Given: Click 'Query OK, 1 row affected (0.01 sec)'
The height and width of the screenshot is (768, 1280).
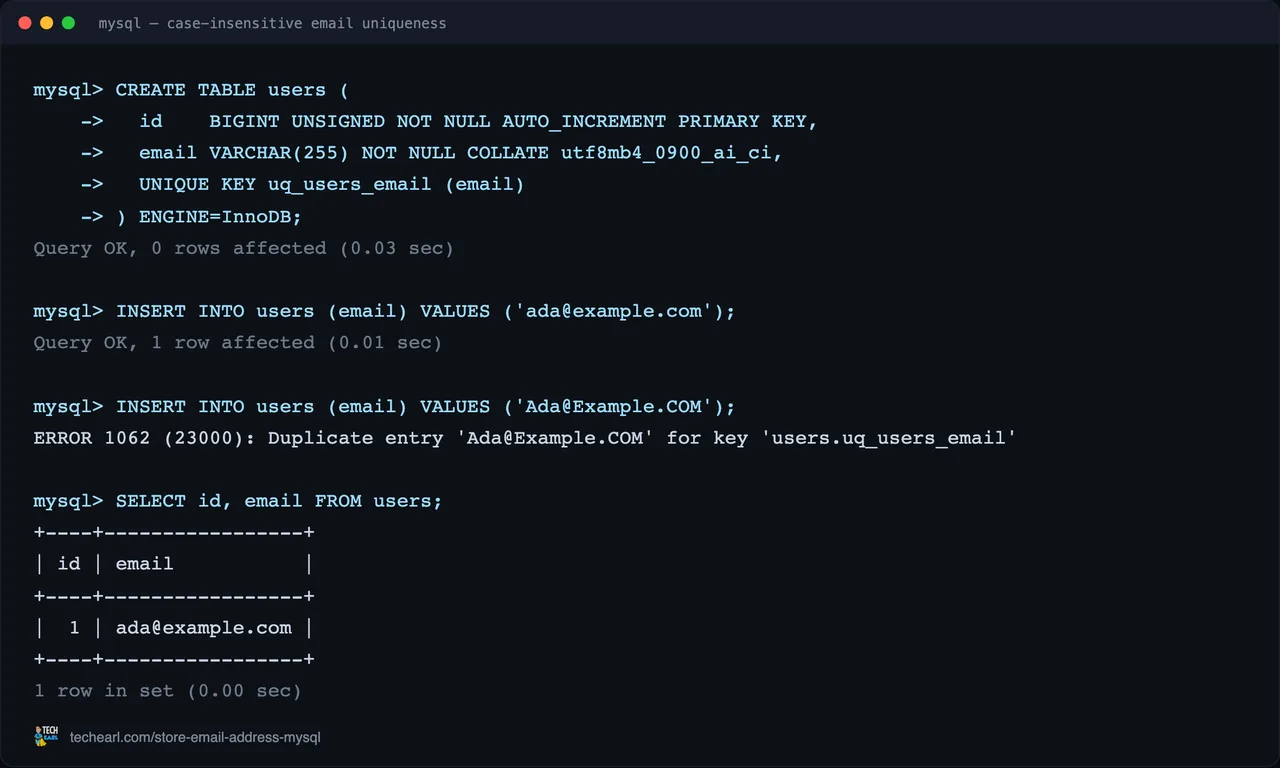Looking at the screenshot, I should [237, 343].
